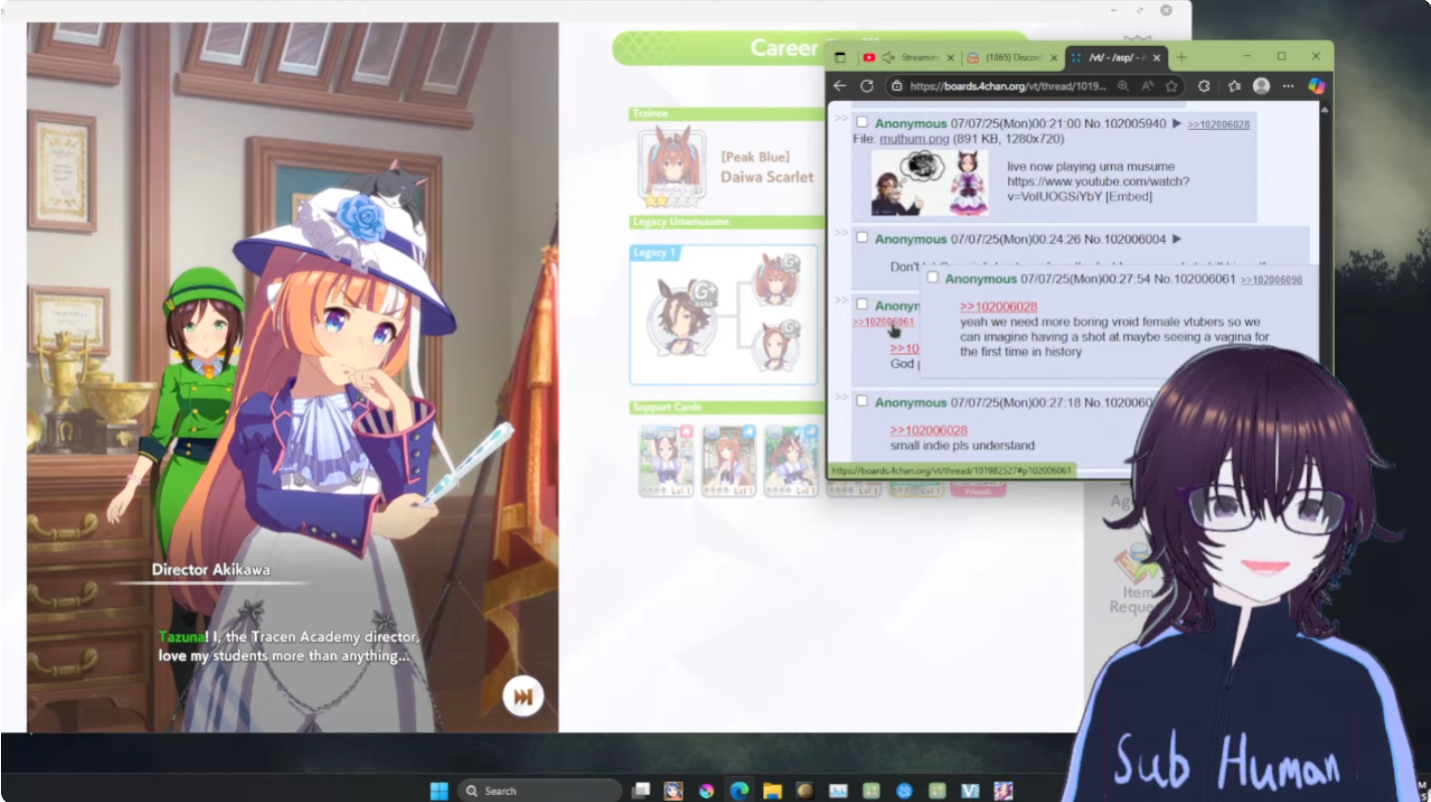This screenshot has height=802, width=1431.
Task: Open Read Aloud in Edge's address bar
Action: (1147, 86)
